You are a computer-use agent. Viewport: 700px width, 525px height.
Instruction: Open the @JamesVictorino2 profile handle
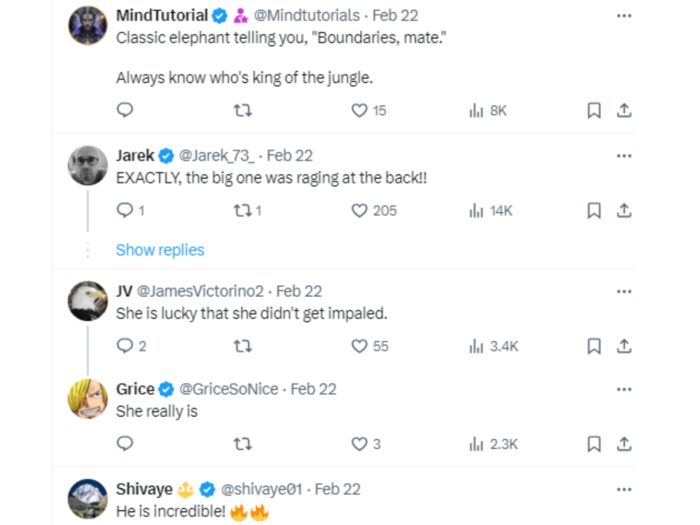click(200, 291)
